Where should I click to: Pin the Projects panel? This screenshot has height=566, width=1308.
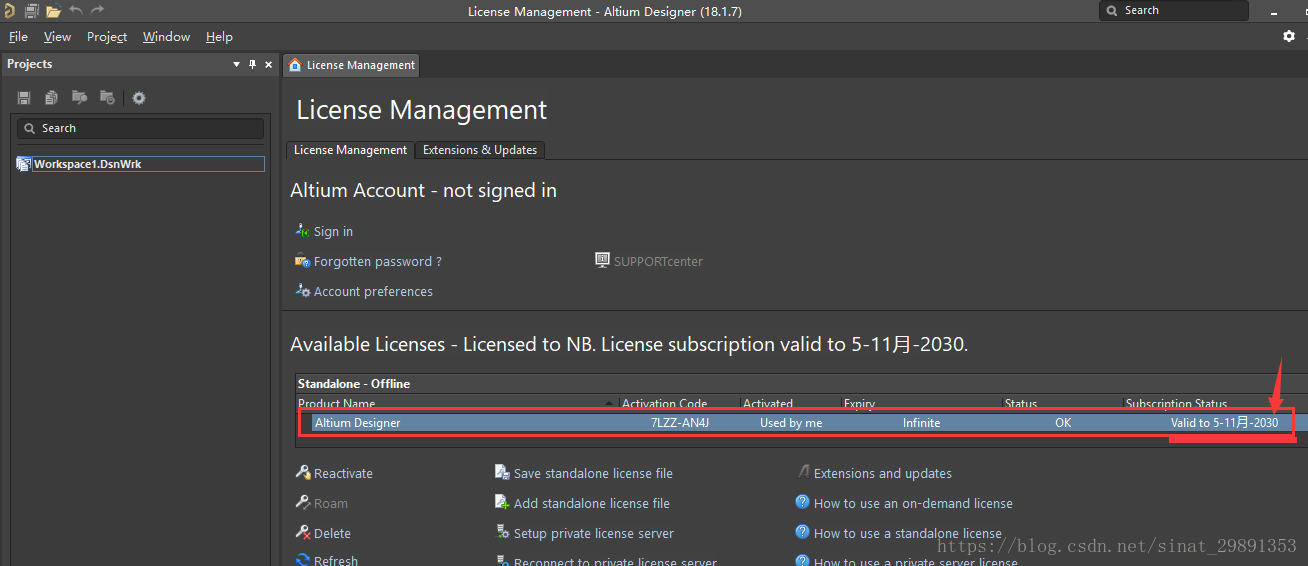pos(252,64)
